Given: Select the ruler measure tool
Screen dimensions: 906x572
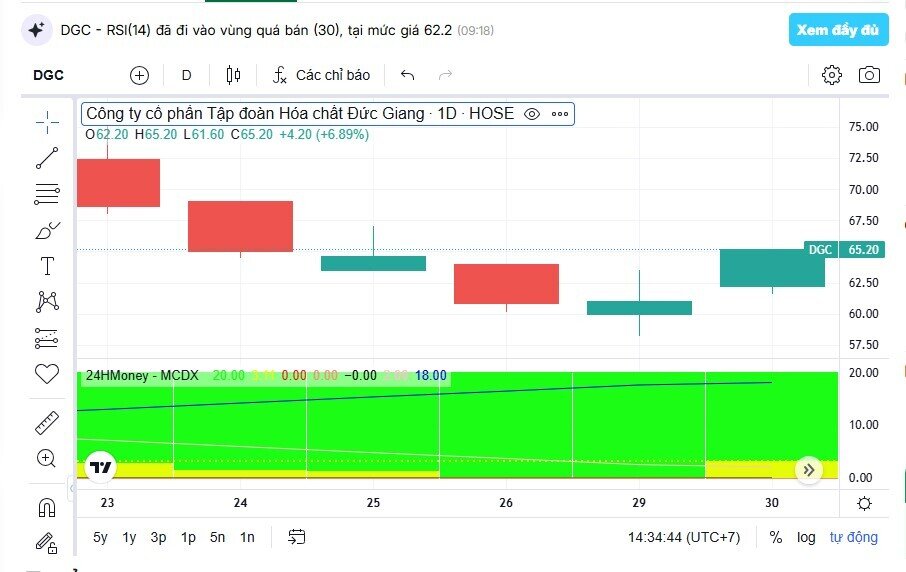Looking at the screenshot, I should click(47, 422).
